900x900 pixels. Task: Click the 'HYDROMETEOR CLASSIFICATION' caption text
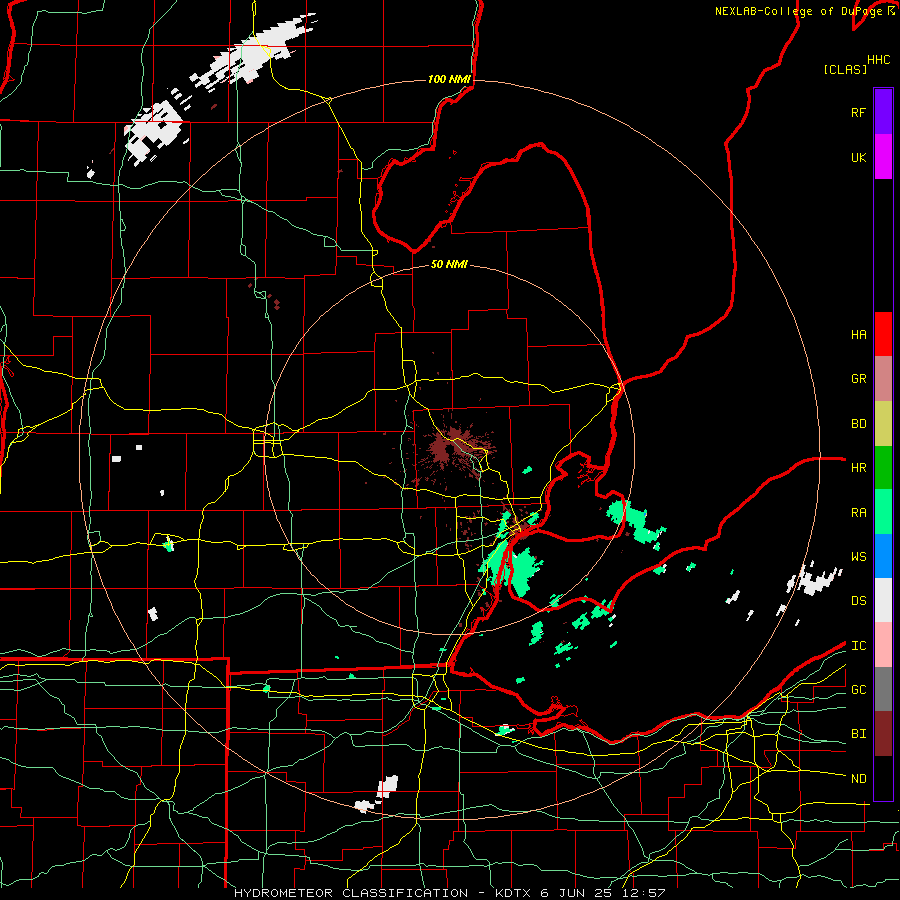pyautogui.click(x=351, y=893)
